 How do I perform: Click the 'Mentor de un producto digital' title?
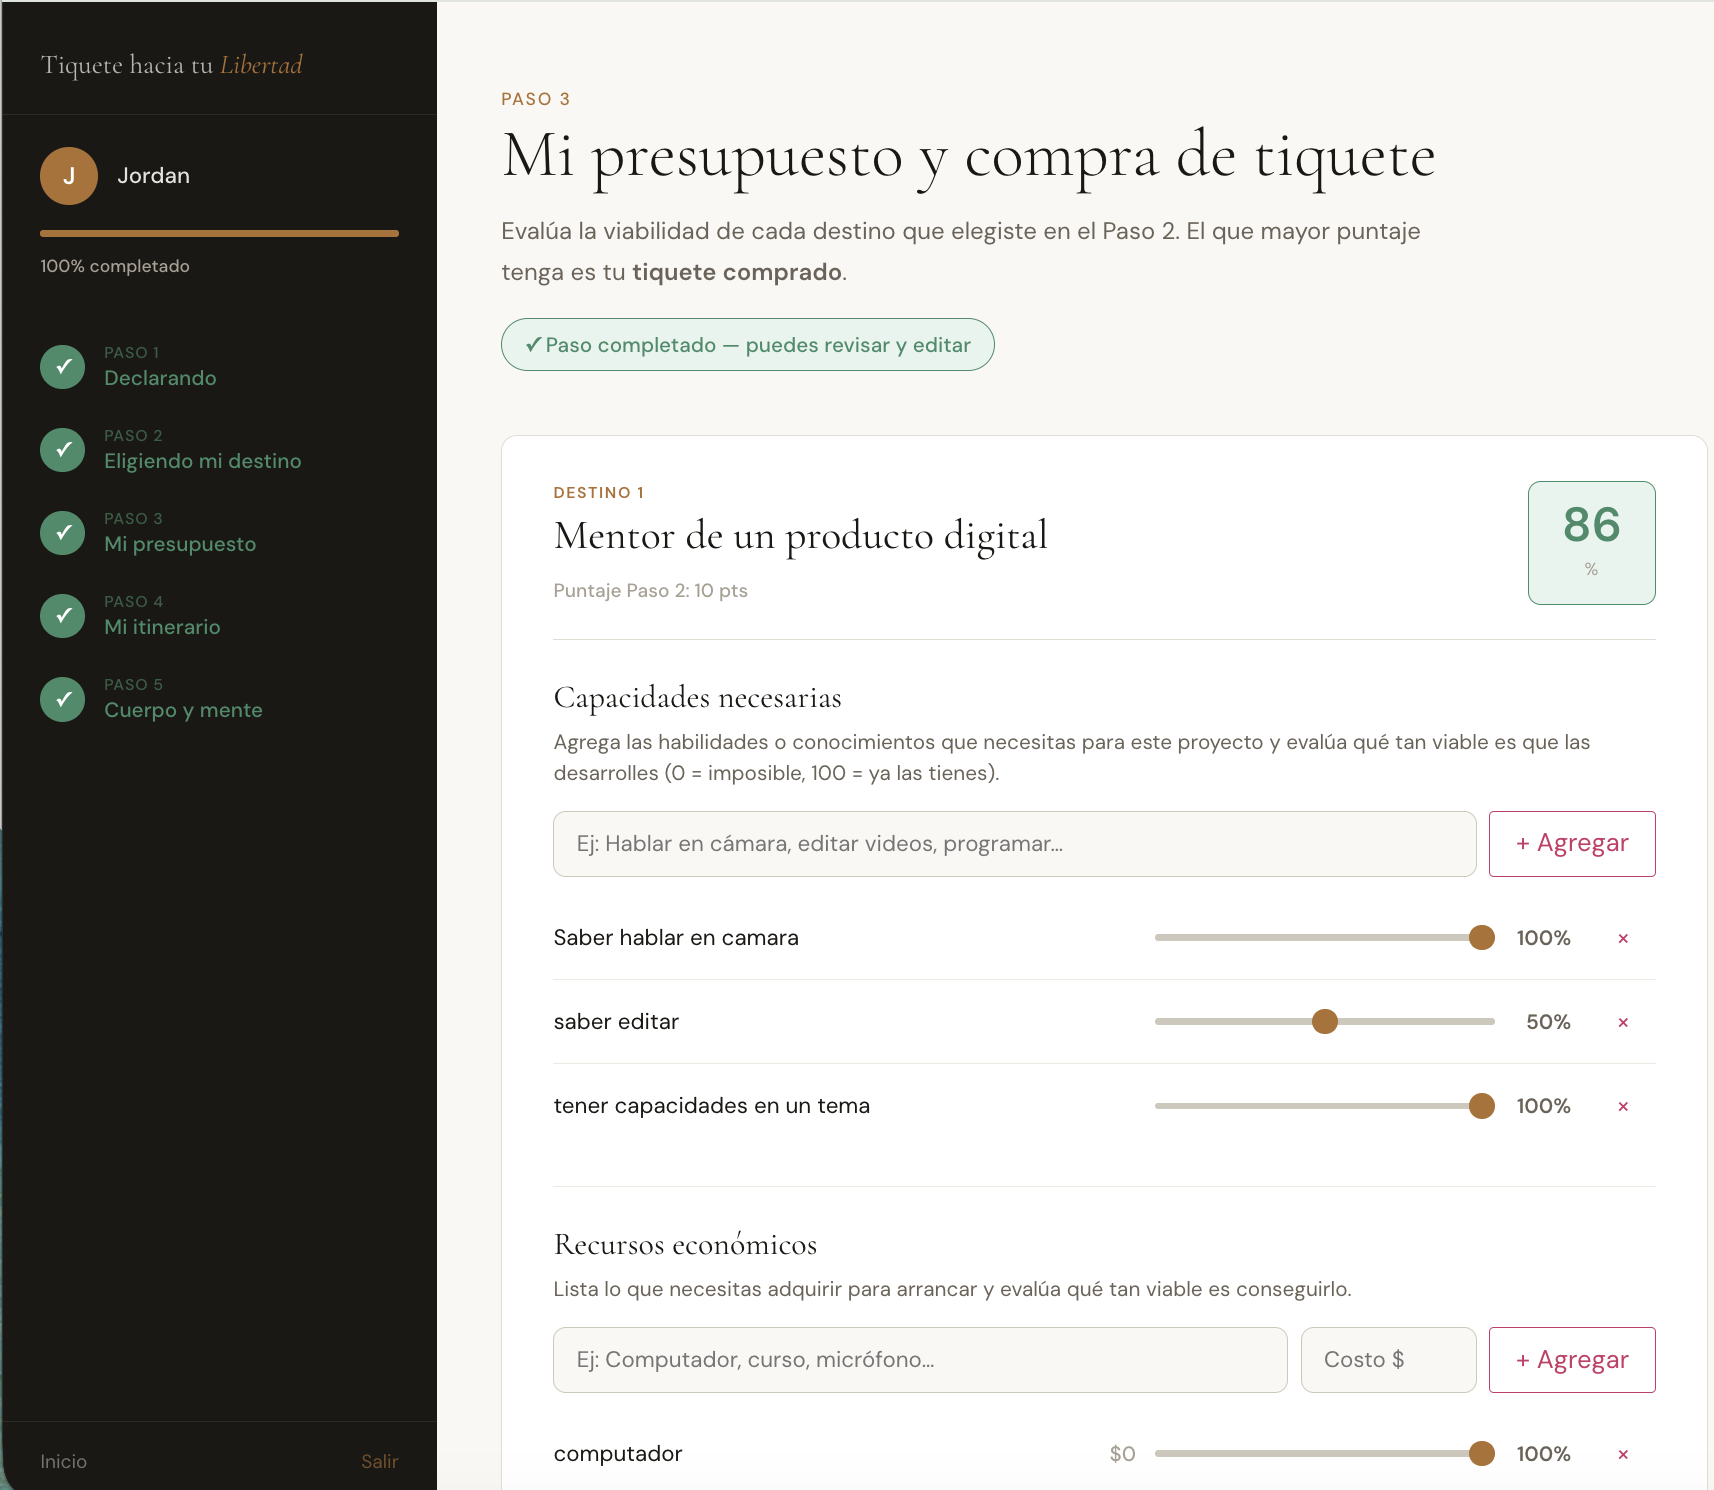pos(801,536)
